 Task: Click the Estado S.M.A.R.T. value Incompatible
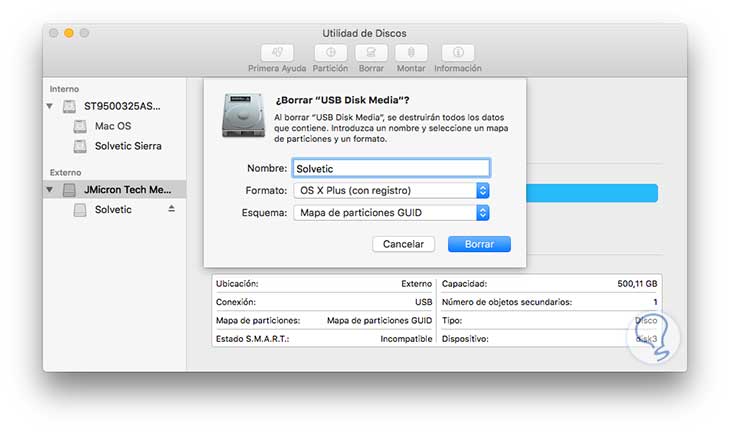(406, 339)
